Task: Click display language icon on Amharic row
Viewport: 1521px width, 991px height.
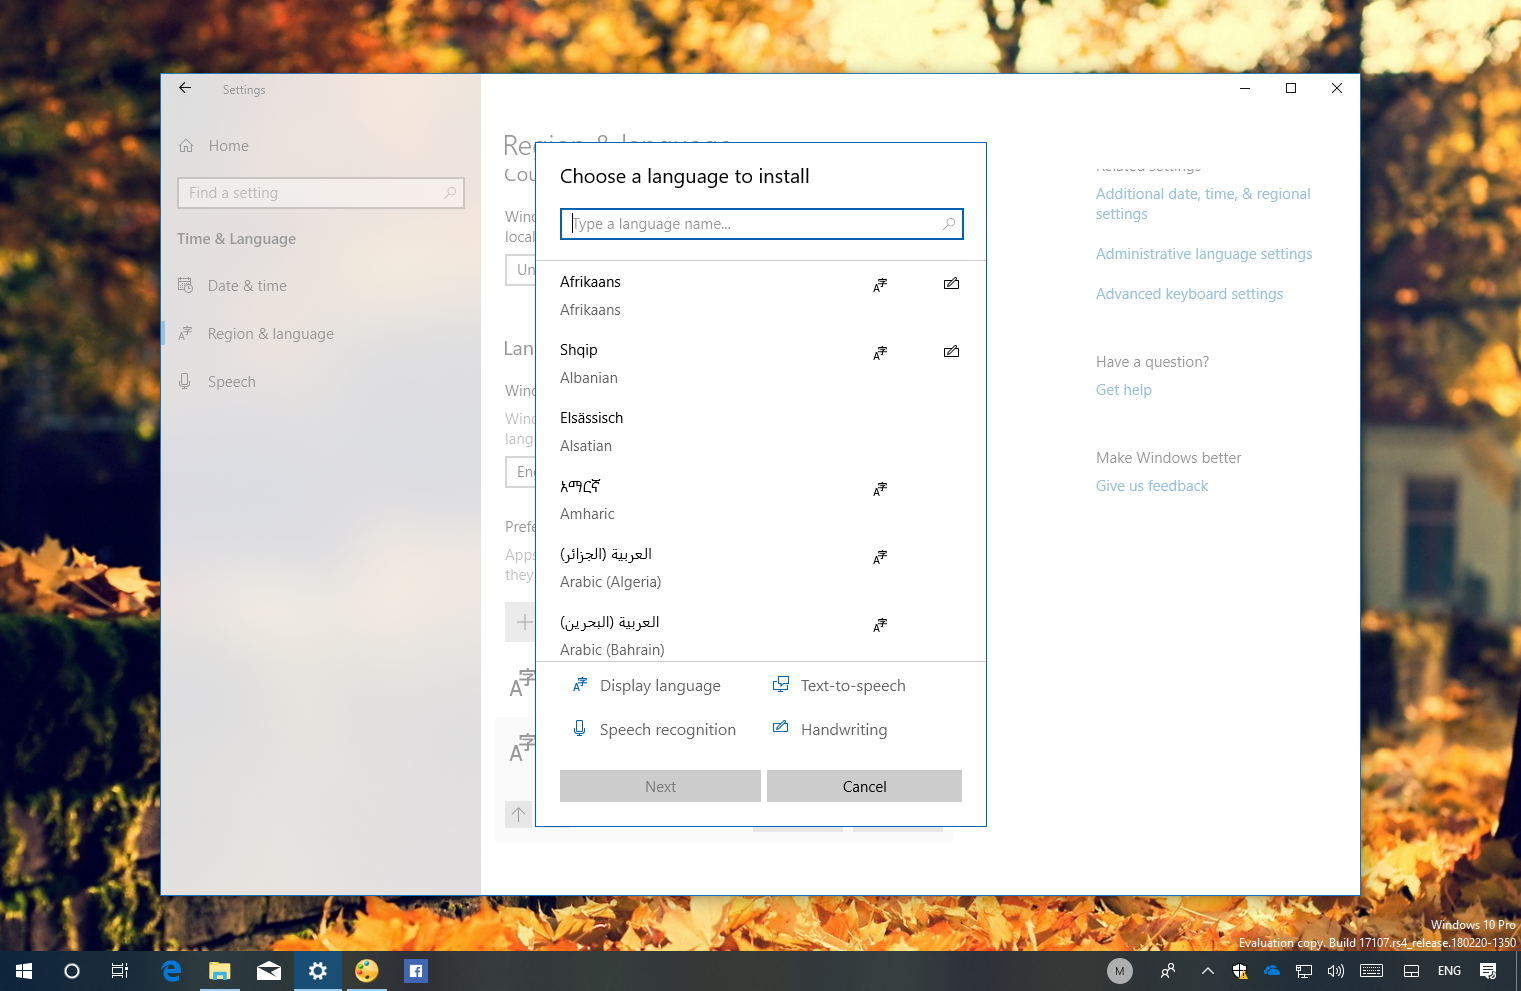Action: (x=880, y=489)
